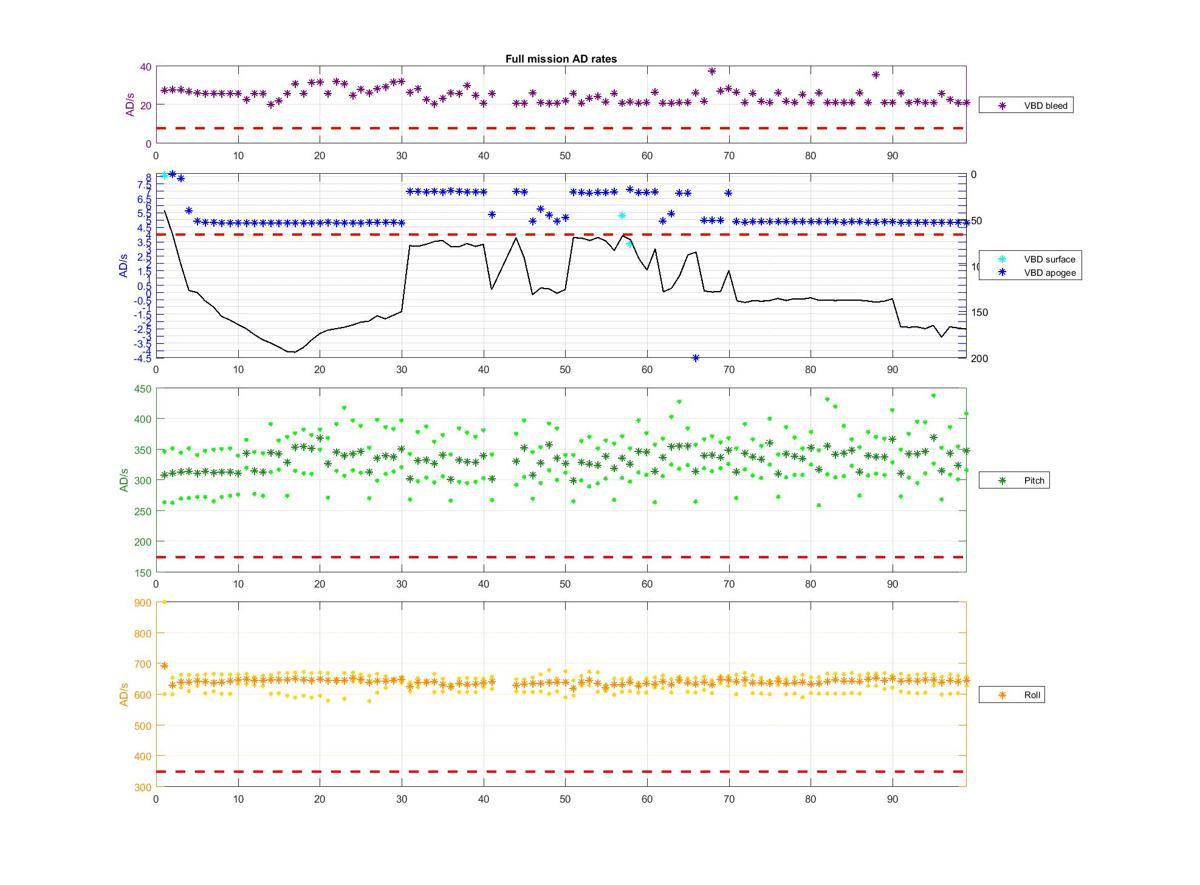Click the '-4.5' tick on VBD apogee y-axis
The width and height of the screenshot is (1200, 885).
pos(143,357)
